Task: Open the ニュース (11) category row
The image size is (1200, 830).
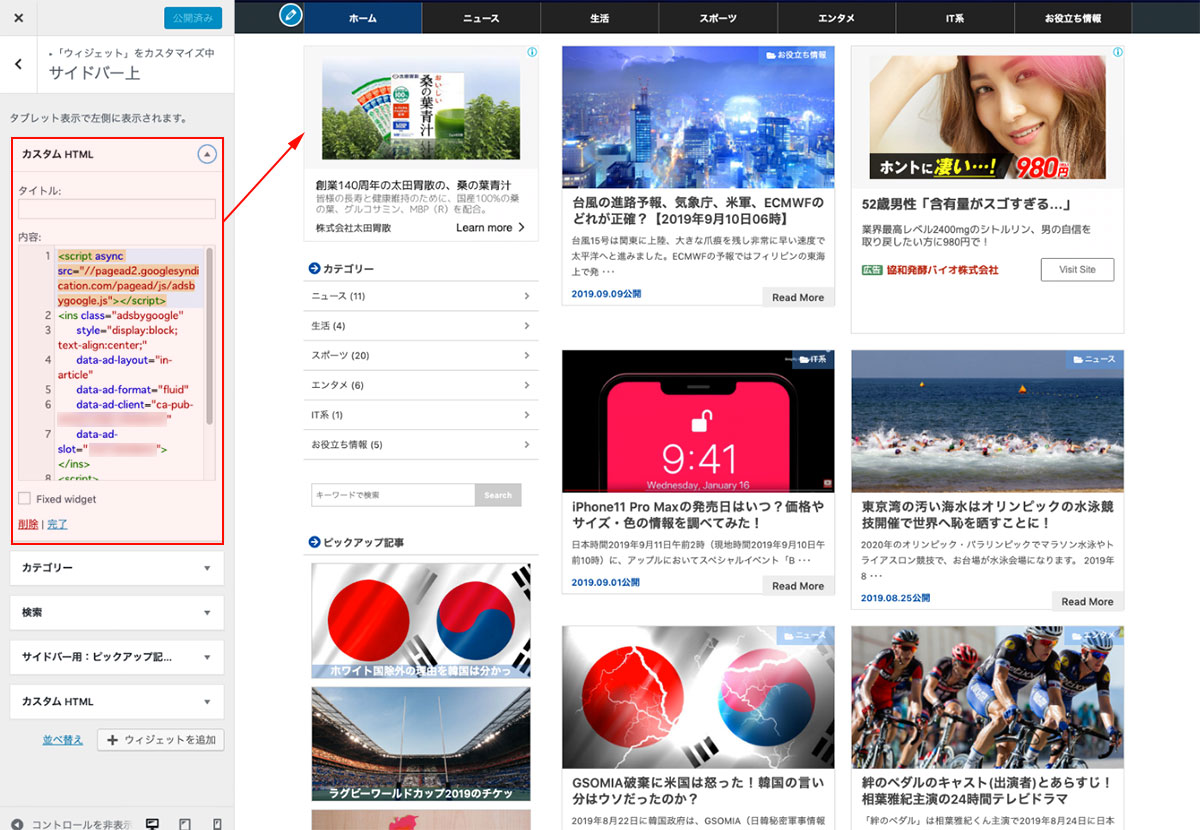Action: (x=420, y=296)
